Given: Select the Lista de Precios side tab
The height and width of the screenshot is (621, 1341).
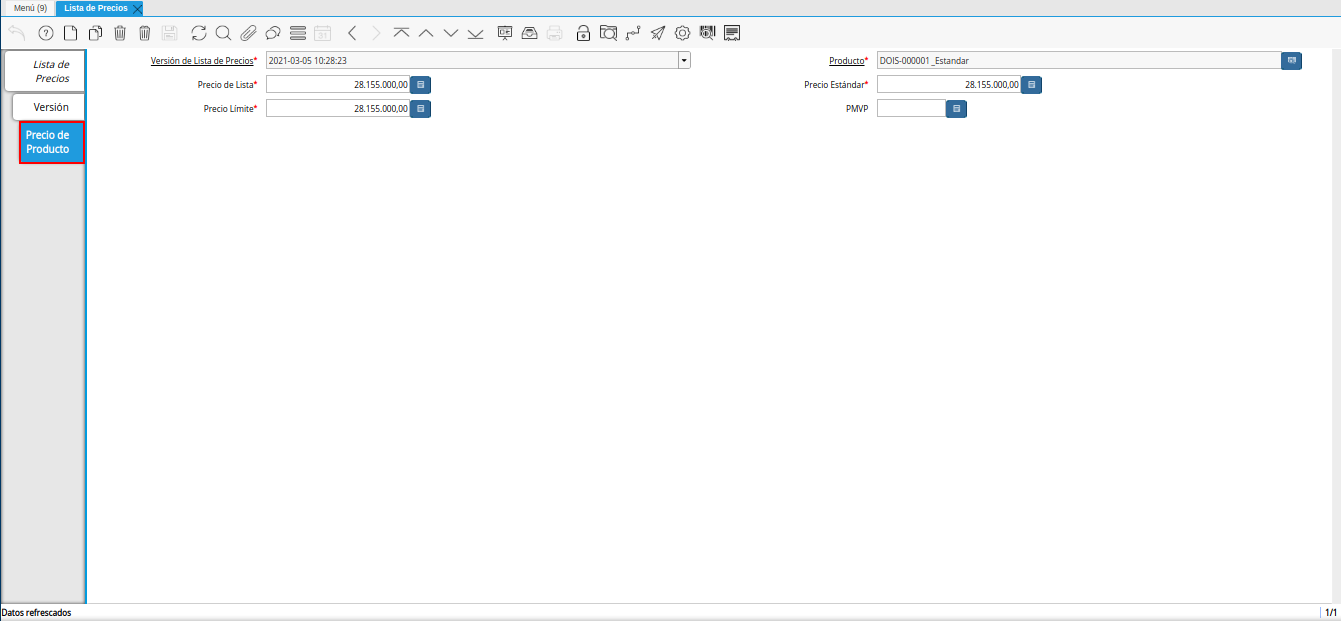Looking at the screenshot, I should [50, 71].
